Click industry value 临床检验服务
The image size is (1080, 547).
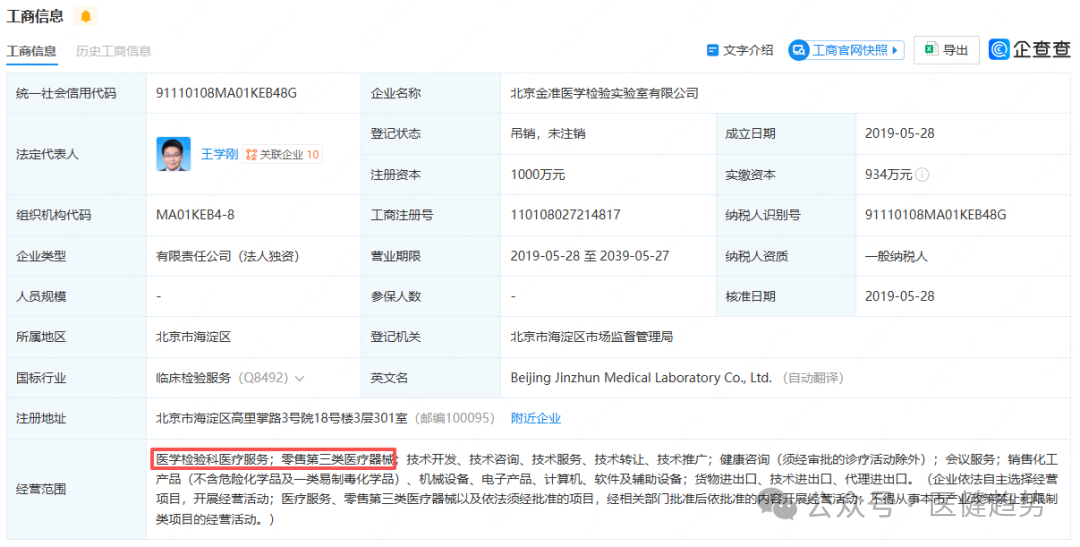click(x=194, y=378)
